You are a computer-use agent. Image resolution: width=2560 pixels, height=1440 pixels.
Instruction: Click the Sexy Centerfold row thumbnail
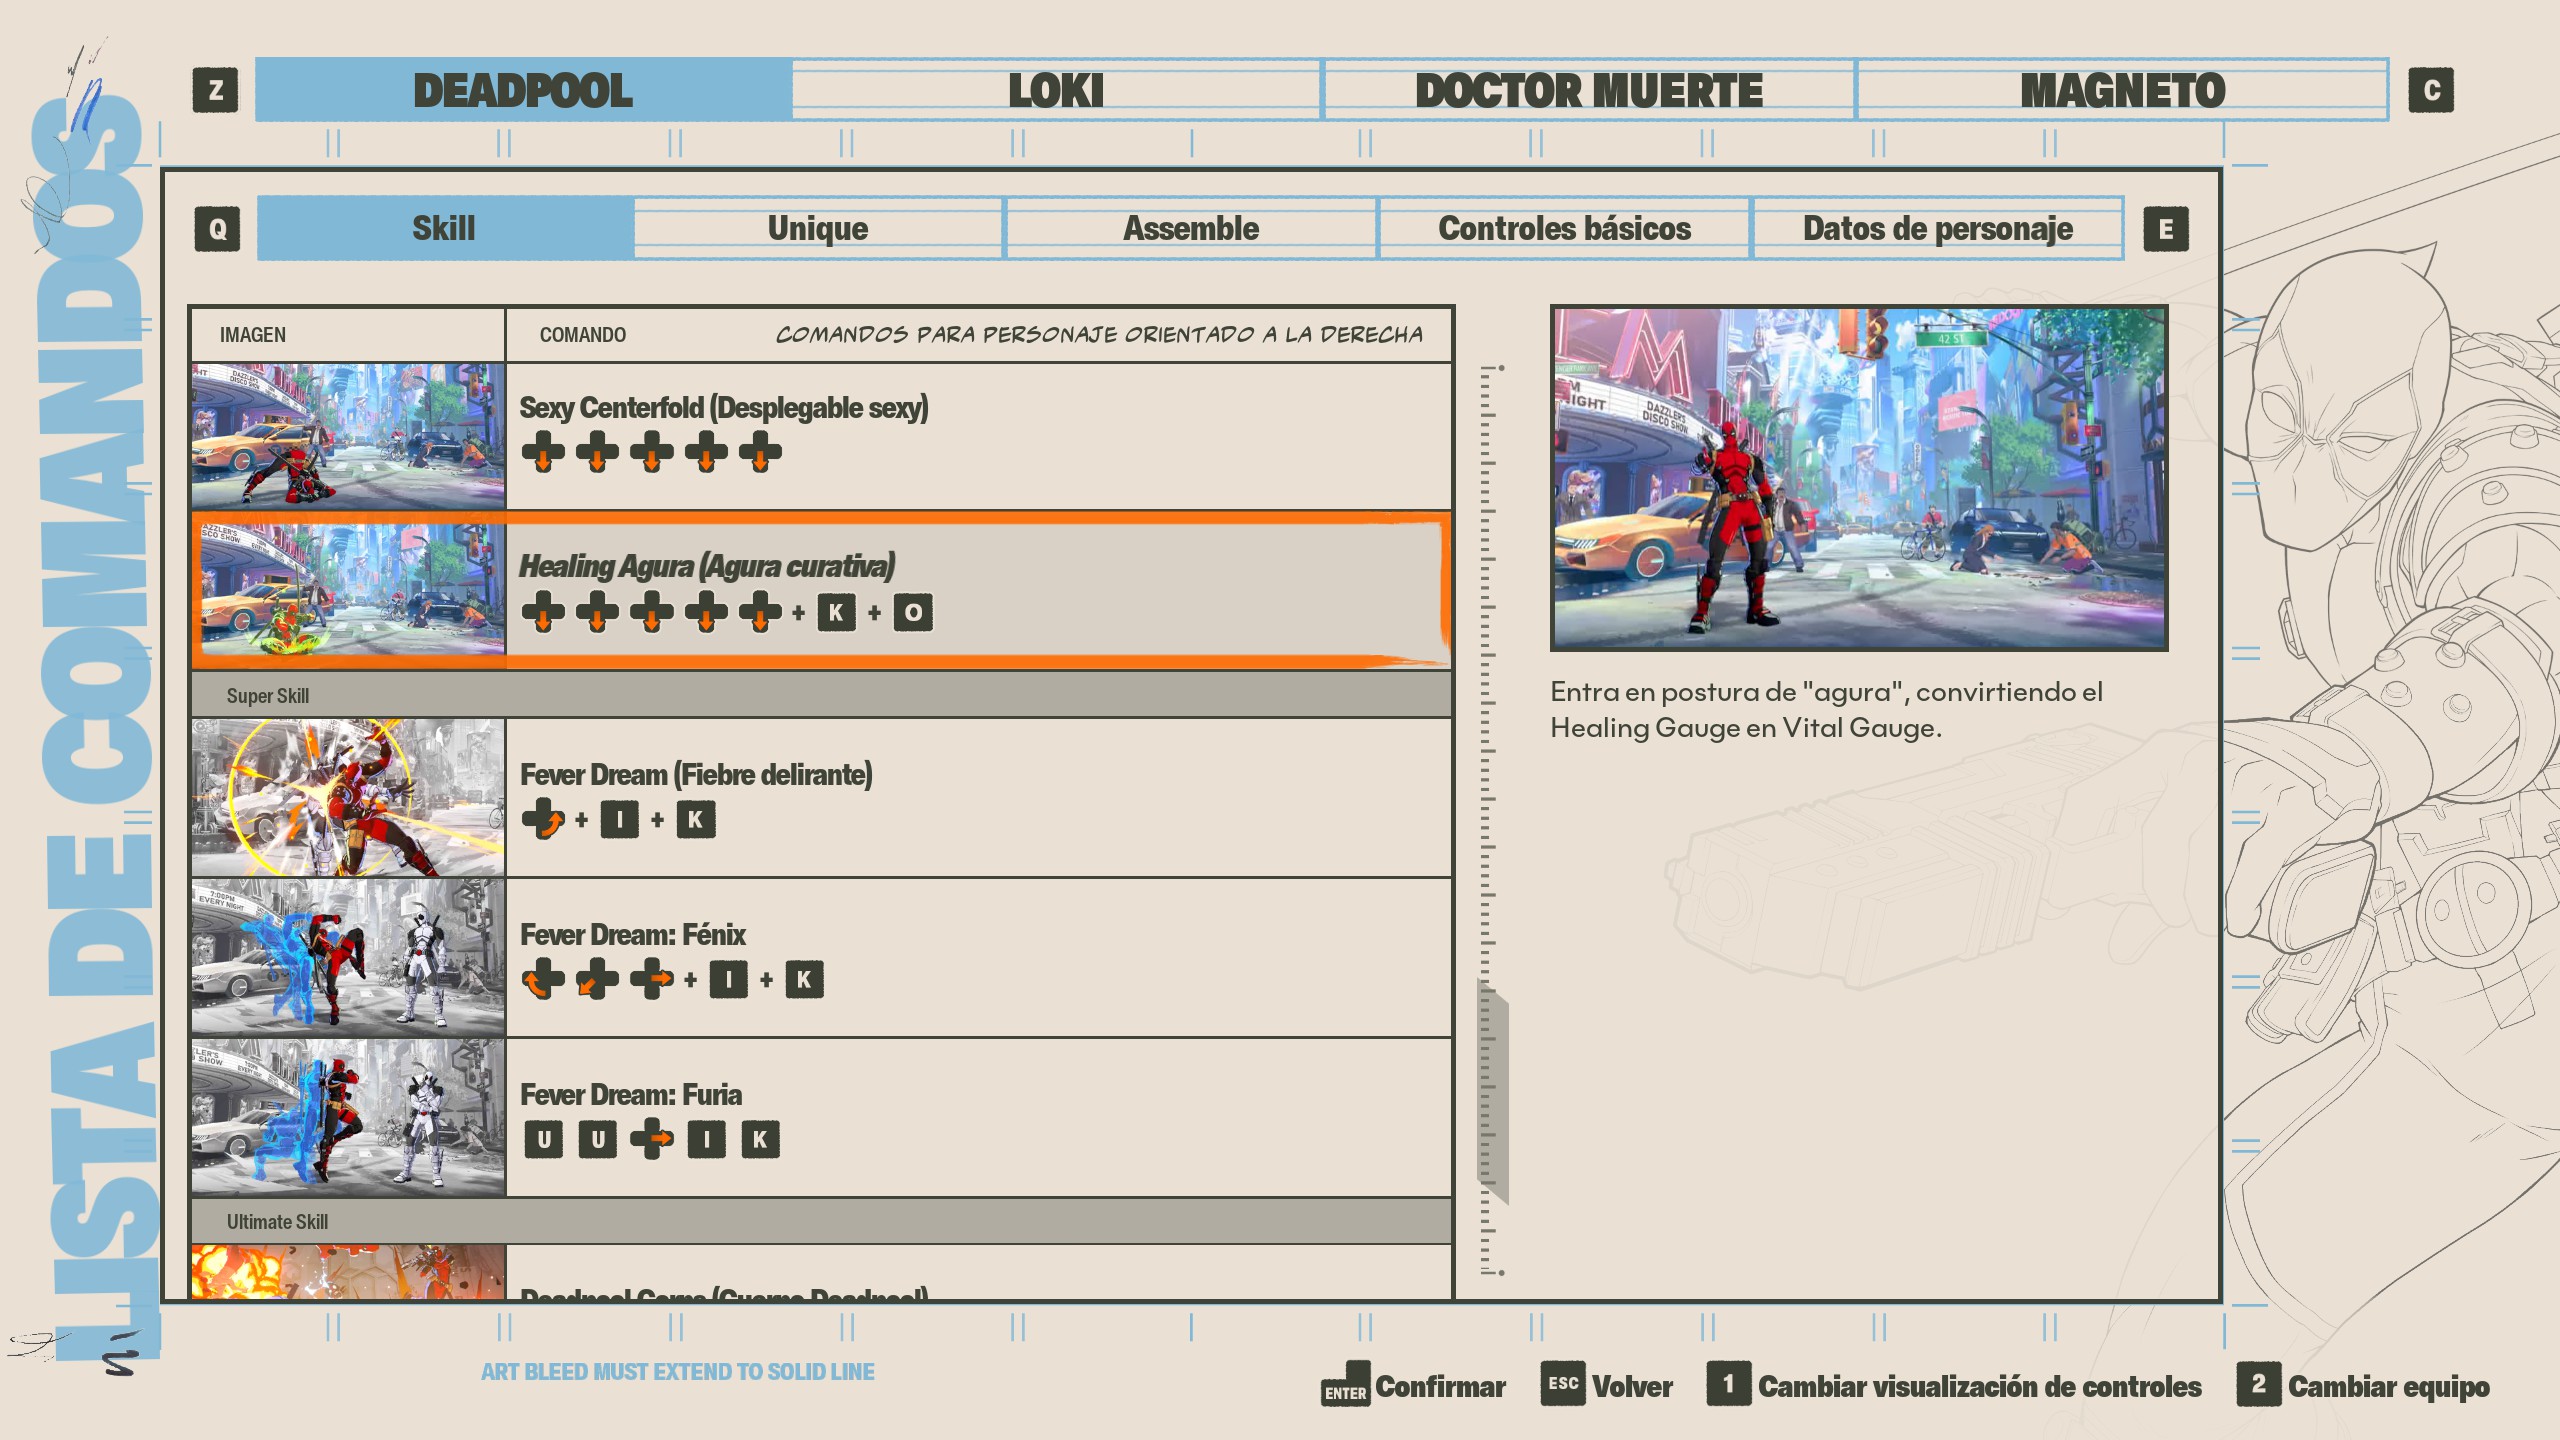click(x=348, y=436)
